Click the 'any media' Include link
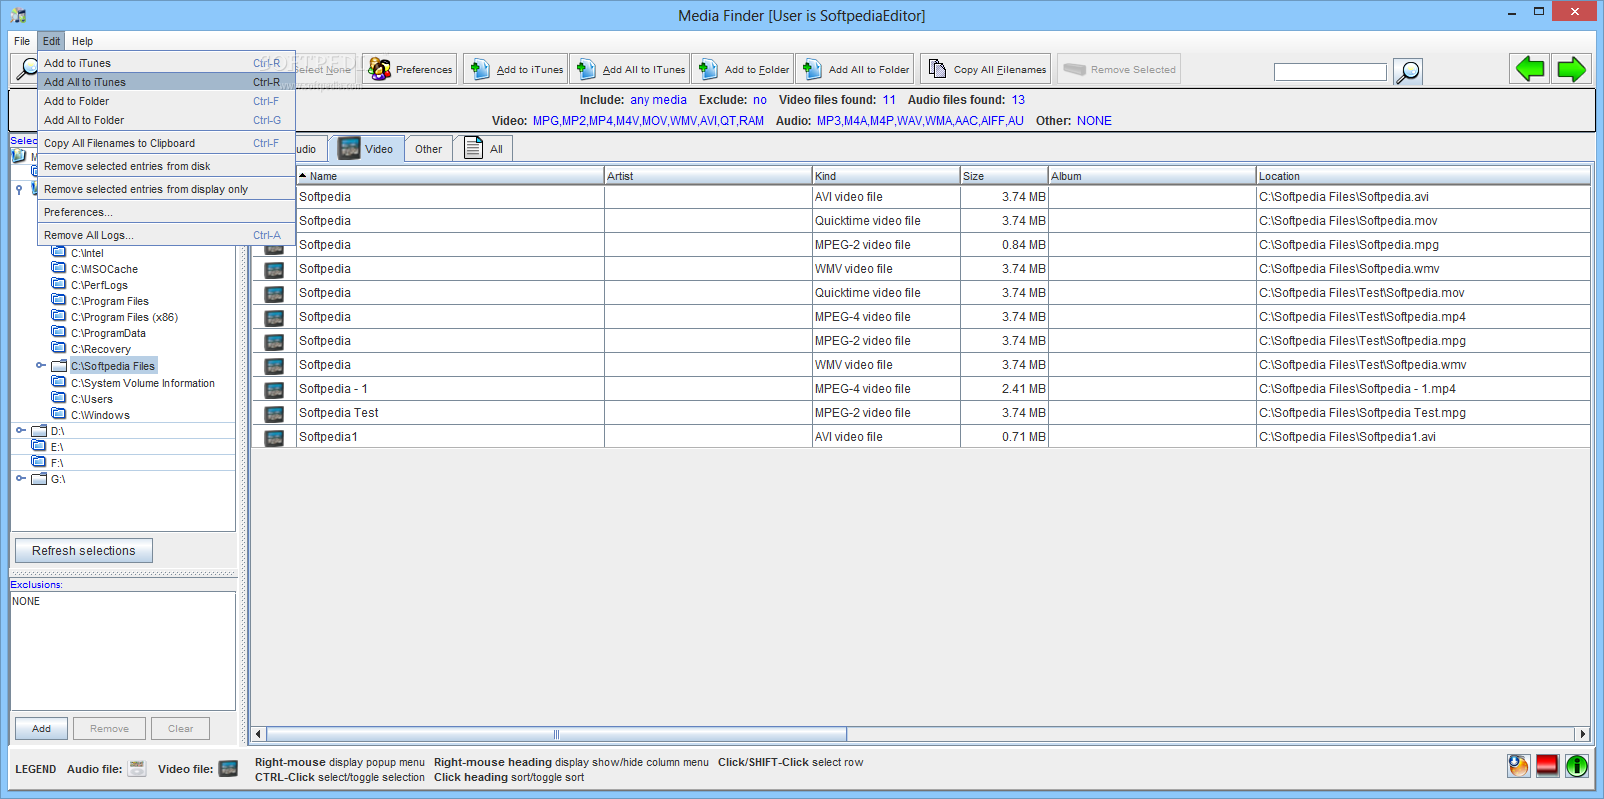The height and width of the screenshot is (799, 1604). coord(658,100)
